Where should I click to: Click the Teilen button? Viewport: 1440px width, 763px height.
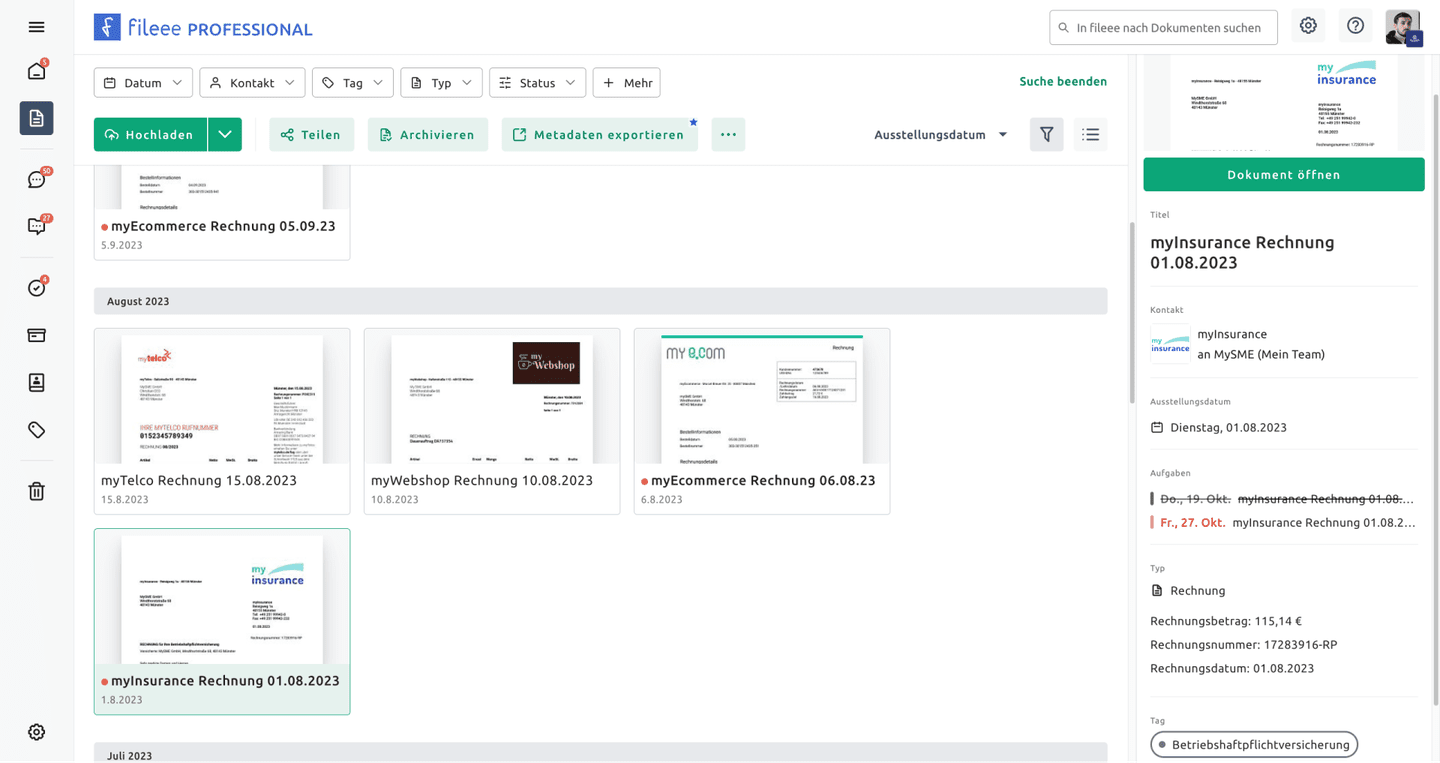pyautogui.click(x=312, y=135)
